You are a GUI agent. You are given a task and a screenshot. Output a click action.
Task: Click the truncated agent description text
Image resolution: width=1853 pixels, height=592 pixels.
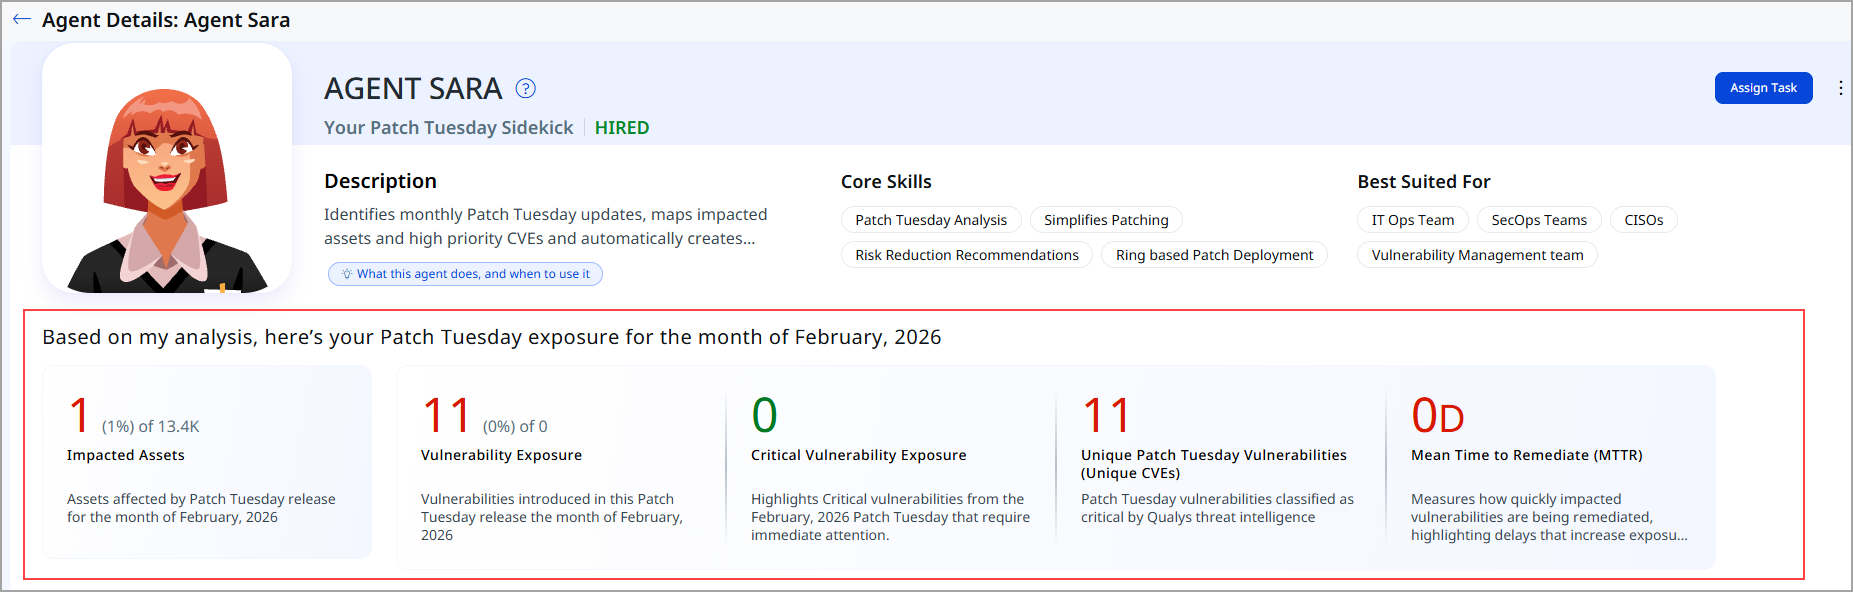(x=546, y=227)
